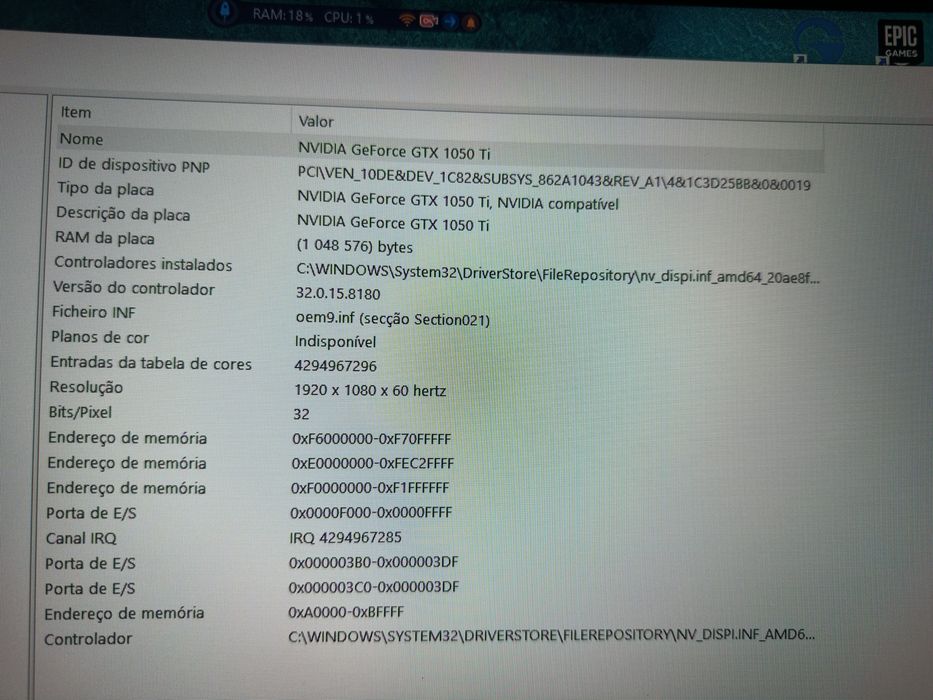
Task: Click I/O port value 0x000003B0-0x000003DF
Action: pos(373,562)
